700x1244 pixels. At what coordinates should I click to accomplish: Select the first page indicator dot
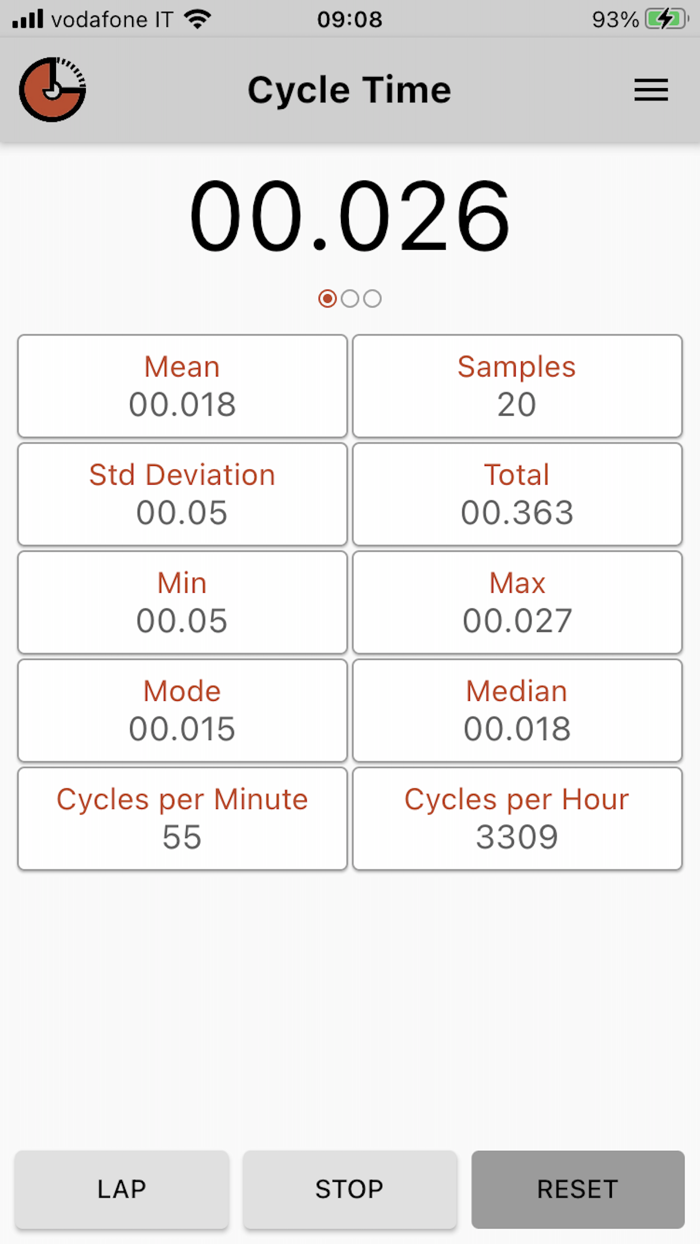[327, 298]
